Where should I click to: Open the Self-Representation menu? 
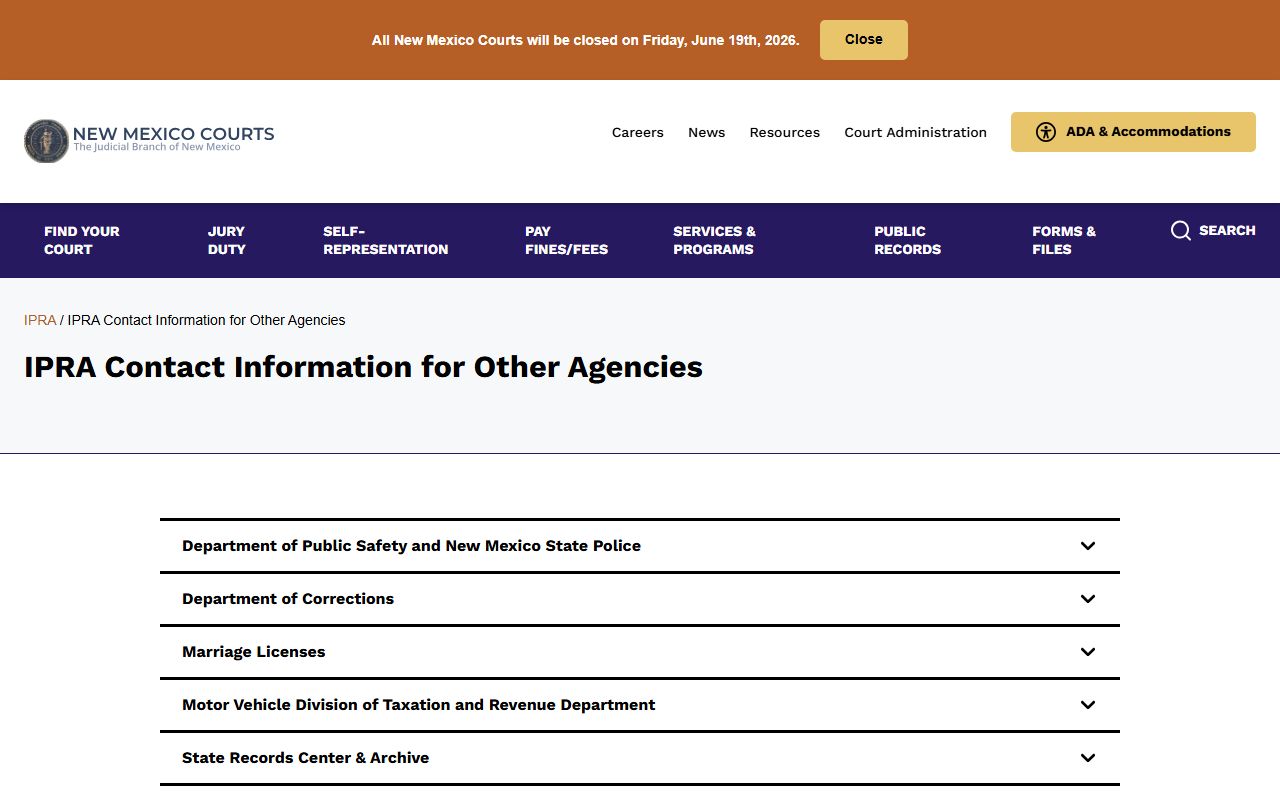[x=385, y=240]
